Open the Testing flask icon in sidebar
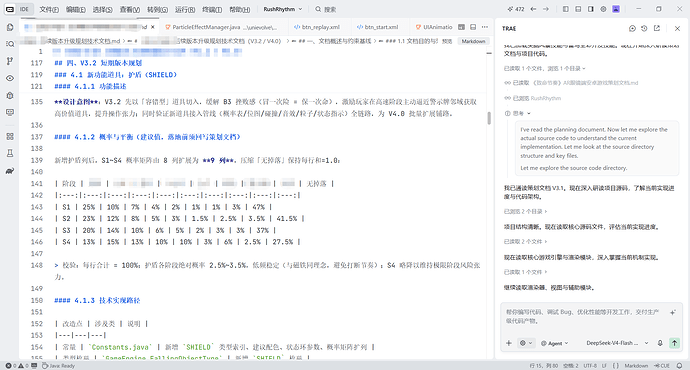 [x=10, y=154]
